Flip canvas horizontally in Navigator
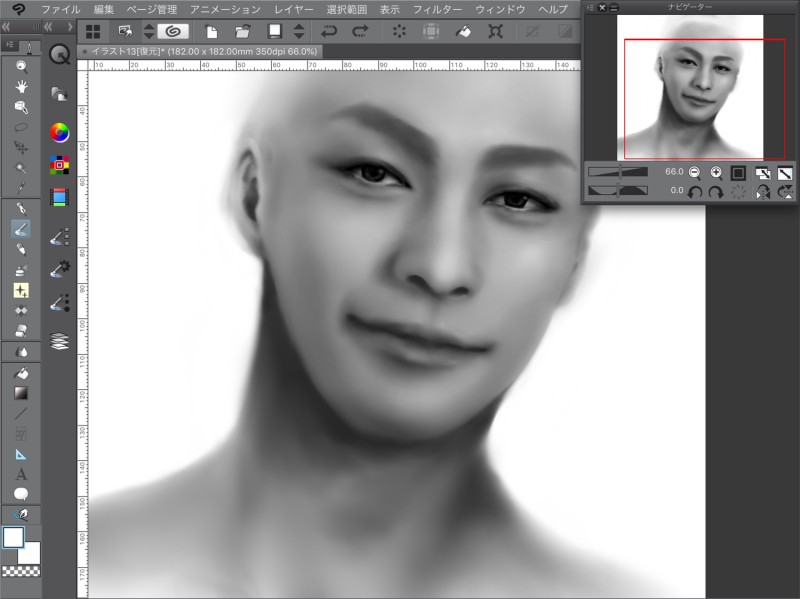Image resolution: width=800 pixels, height=599 pixels. [763, 192]
